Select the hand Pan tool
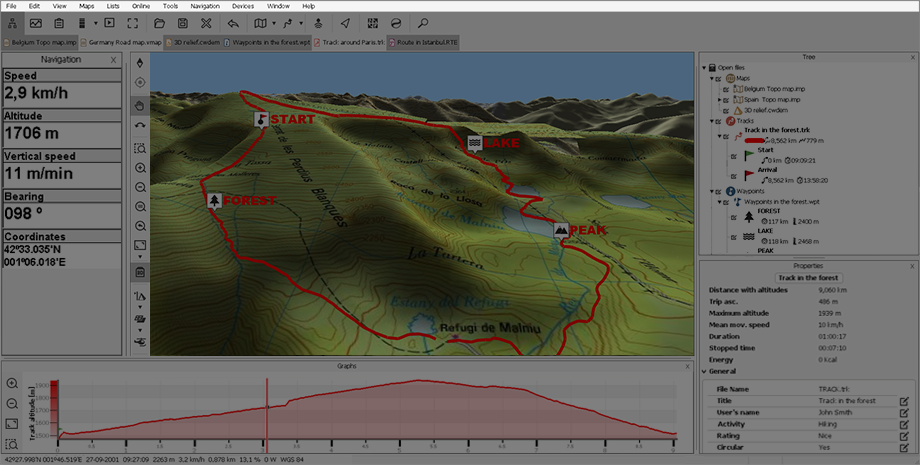This screenshot has height=465, width=920. point(140,105)
